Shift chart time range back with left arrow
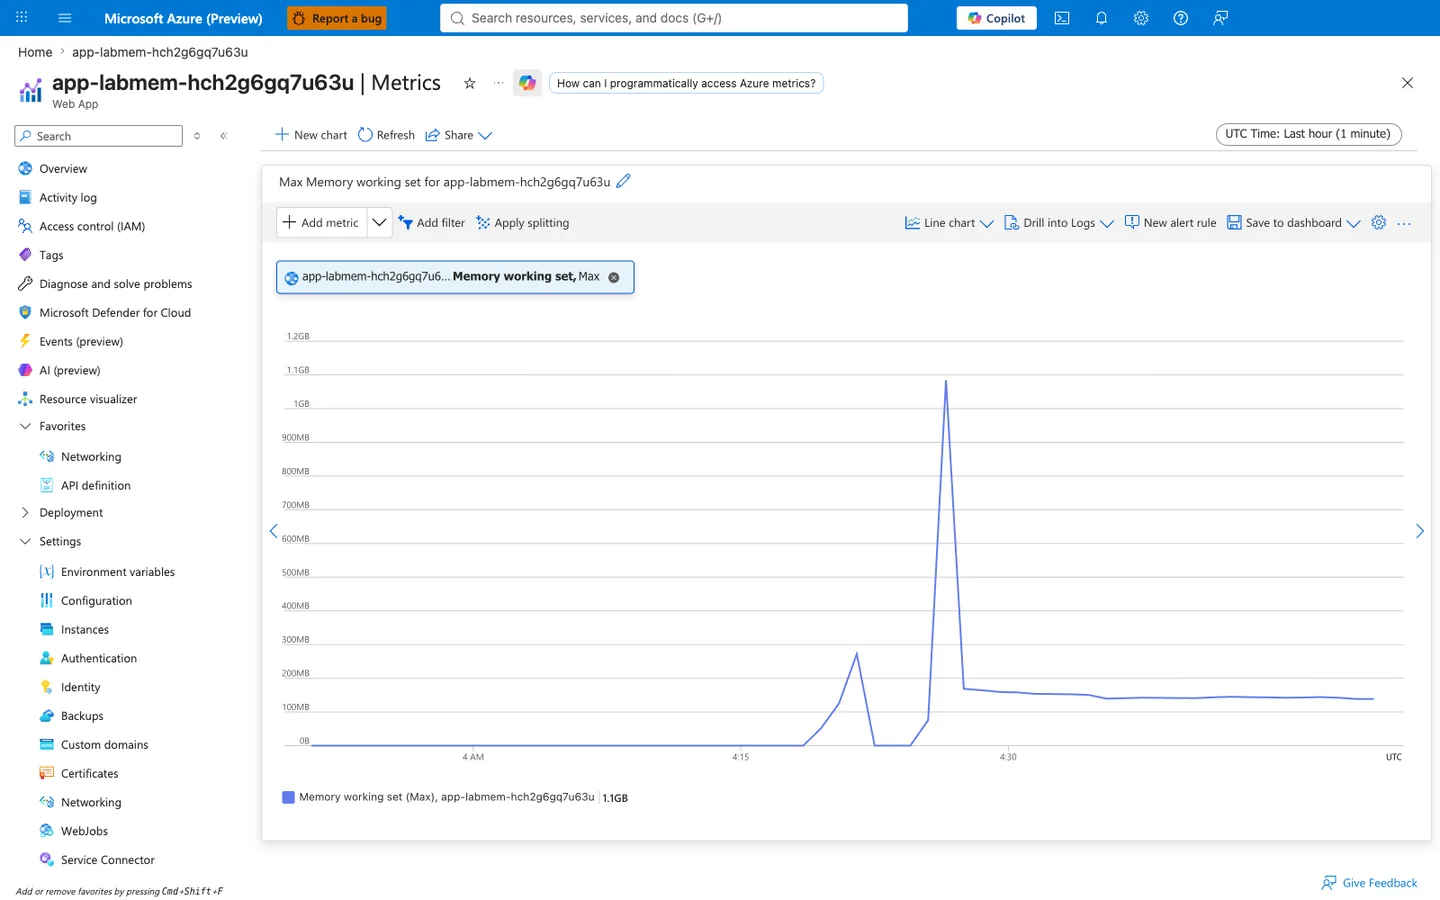 (x=273, y=531)
